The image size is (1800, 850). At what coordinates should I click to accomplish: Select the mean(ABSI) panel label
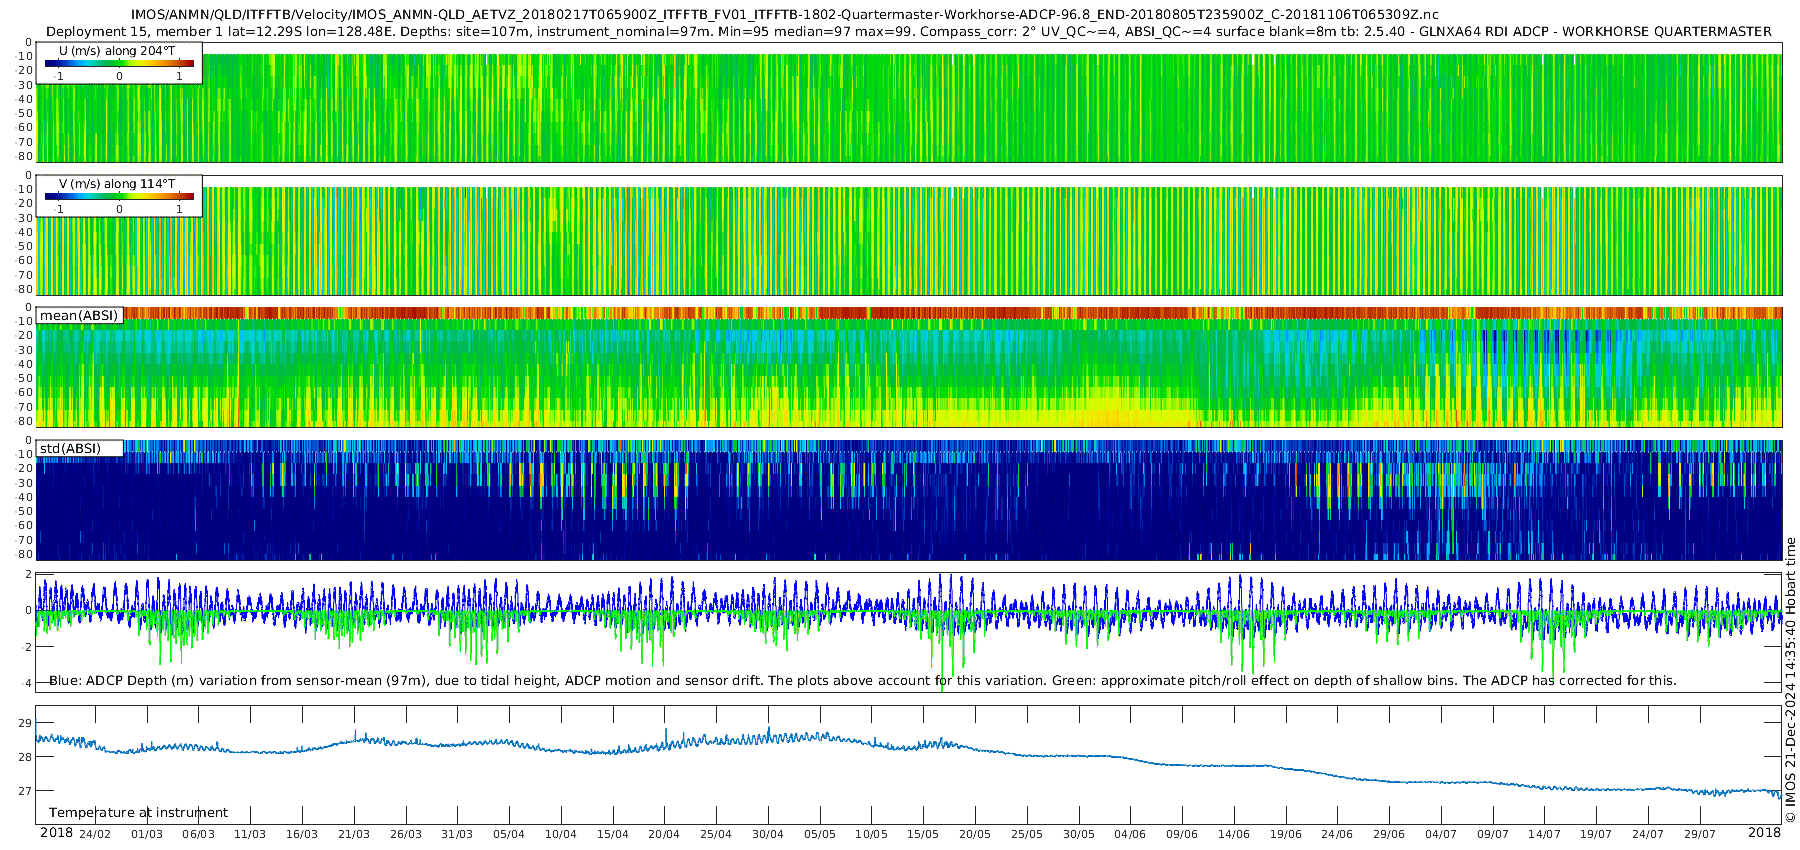[x=79, y=316]
